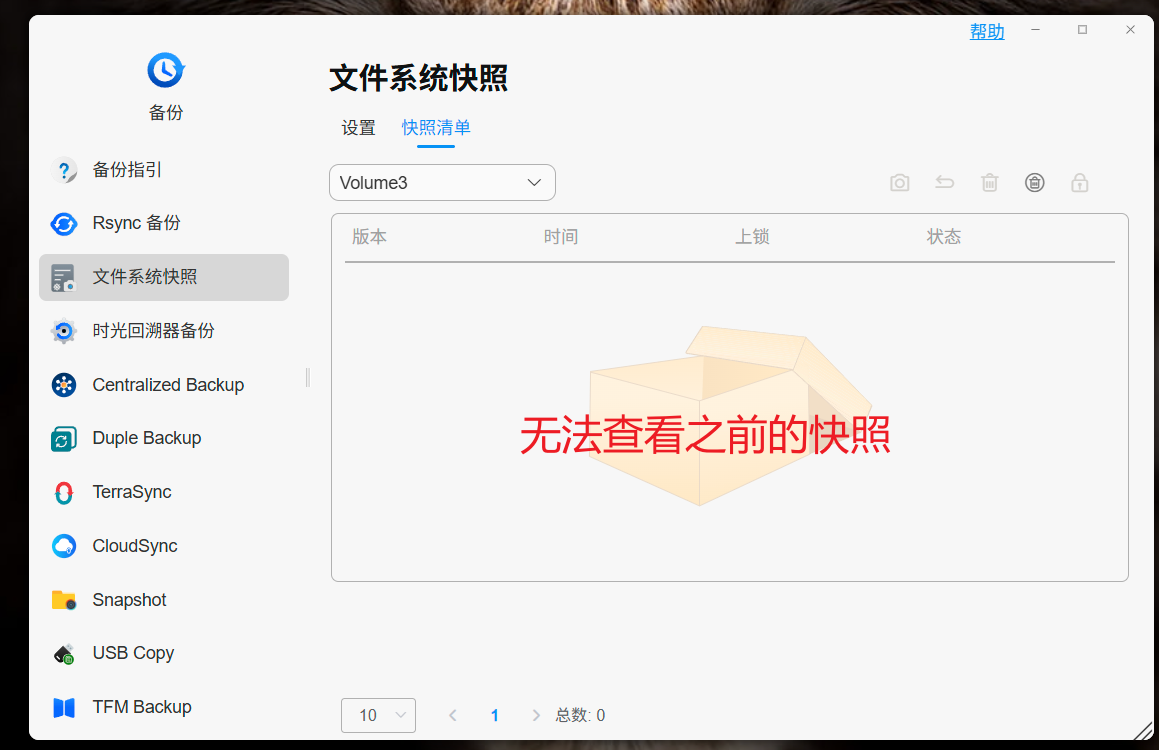Click the 文件系统快照 sidebar icon
The width and height of the screenshot is (1159, 750).
[x=64, y=277]
